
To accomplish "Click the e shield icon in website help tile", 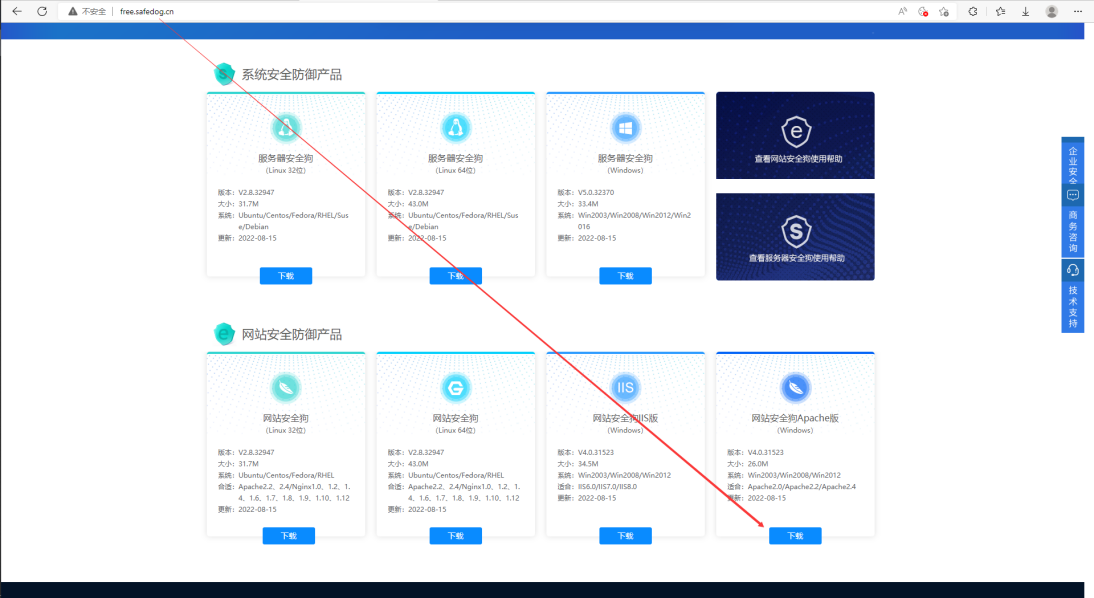I will click(x=796, y=131).
